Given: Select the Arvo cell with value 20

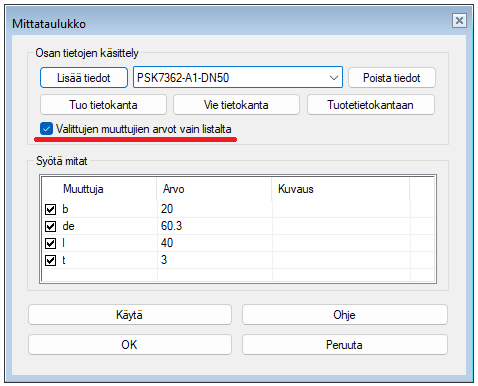Looking at the screenshot, I should click(x=215, y=209).
